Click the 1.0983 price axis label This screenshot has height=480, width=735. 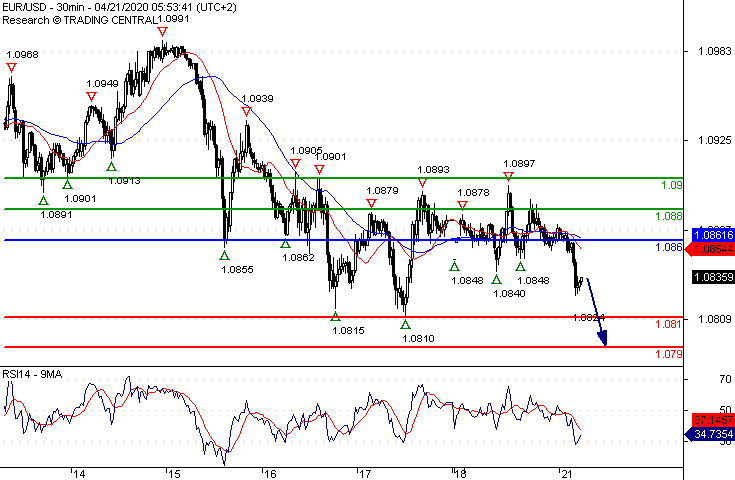tap(714, 51)
